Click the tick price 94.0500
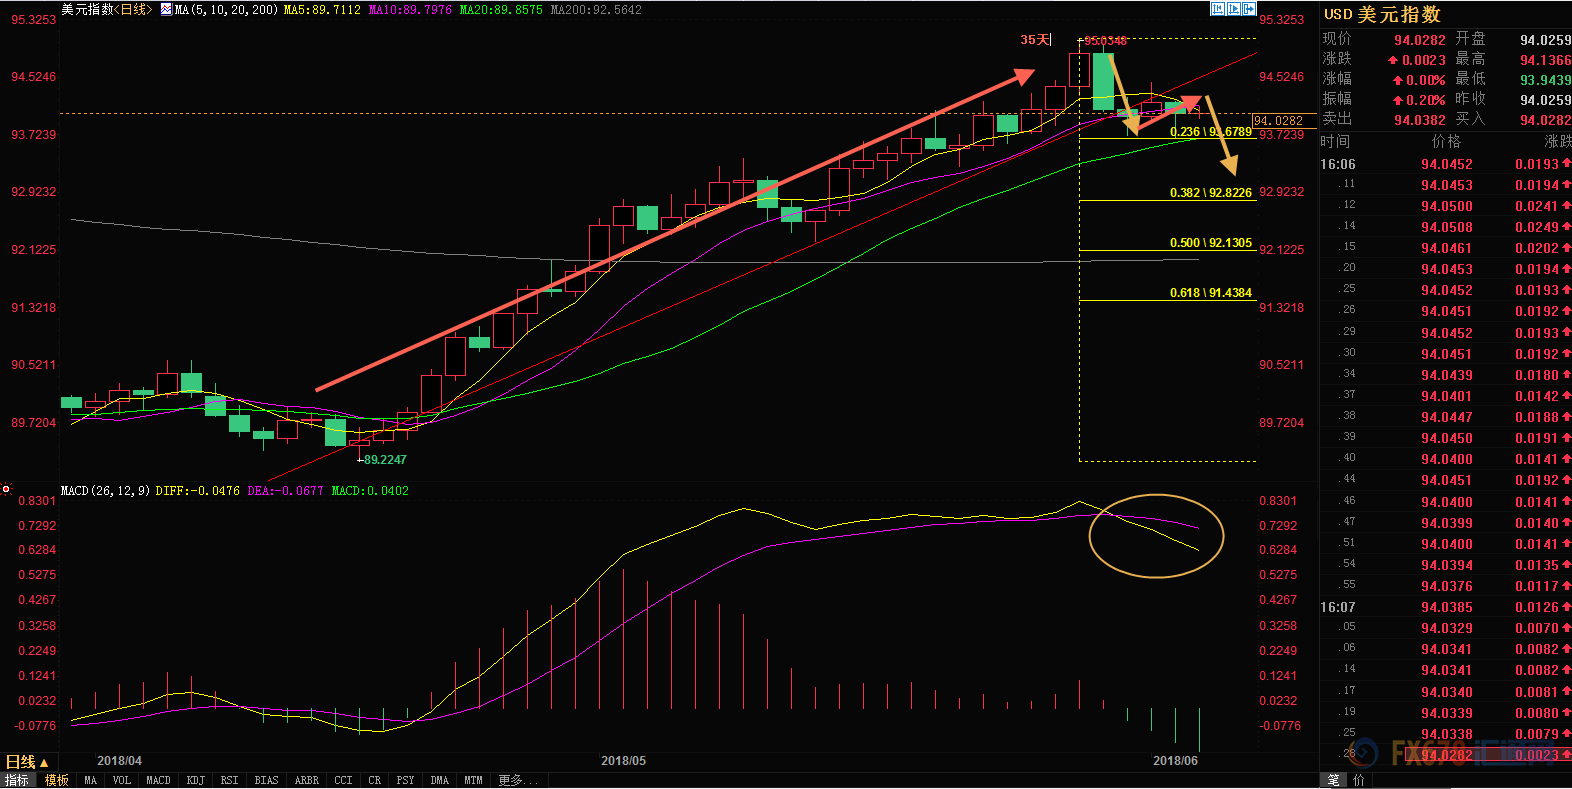This screenshot has height=789, width=1572. (x=1447, y=206)
